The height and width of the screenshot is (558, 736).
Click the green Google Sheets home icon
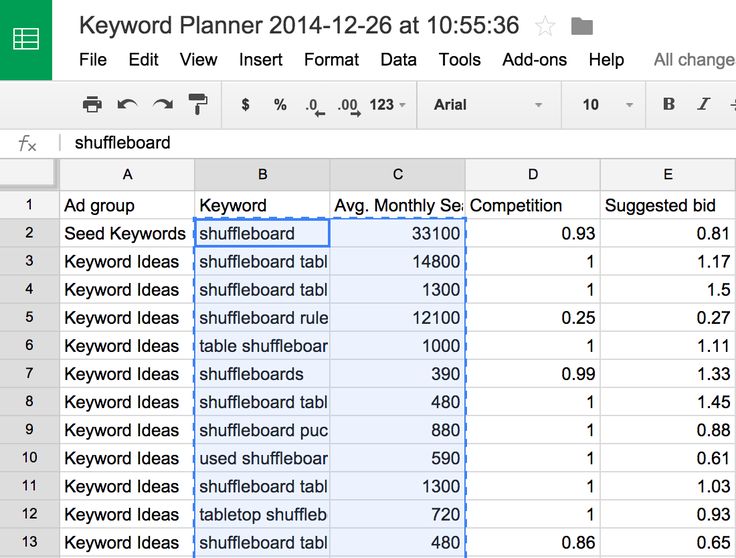(x=26, y=40)
